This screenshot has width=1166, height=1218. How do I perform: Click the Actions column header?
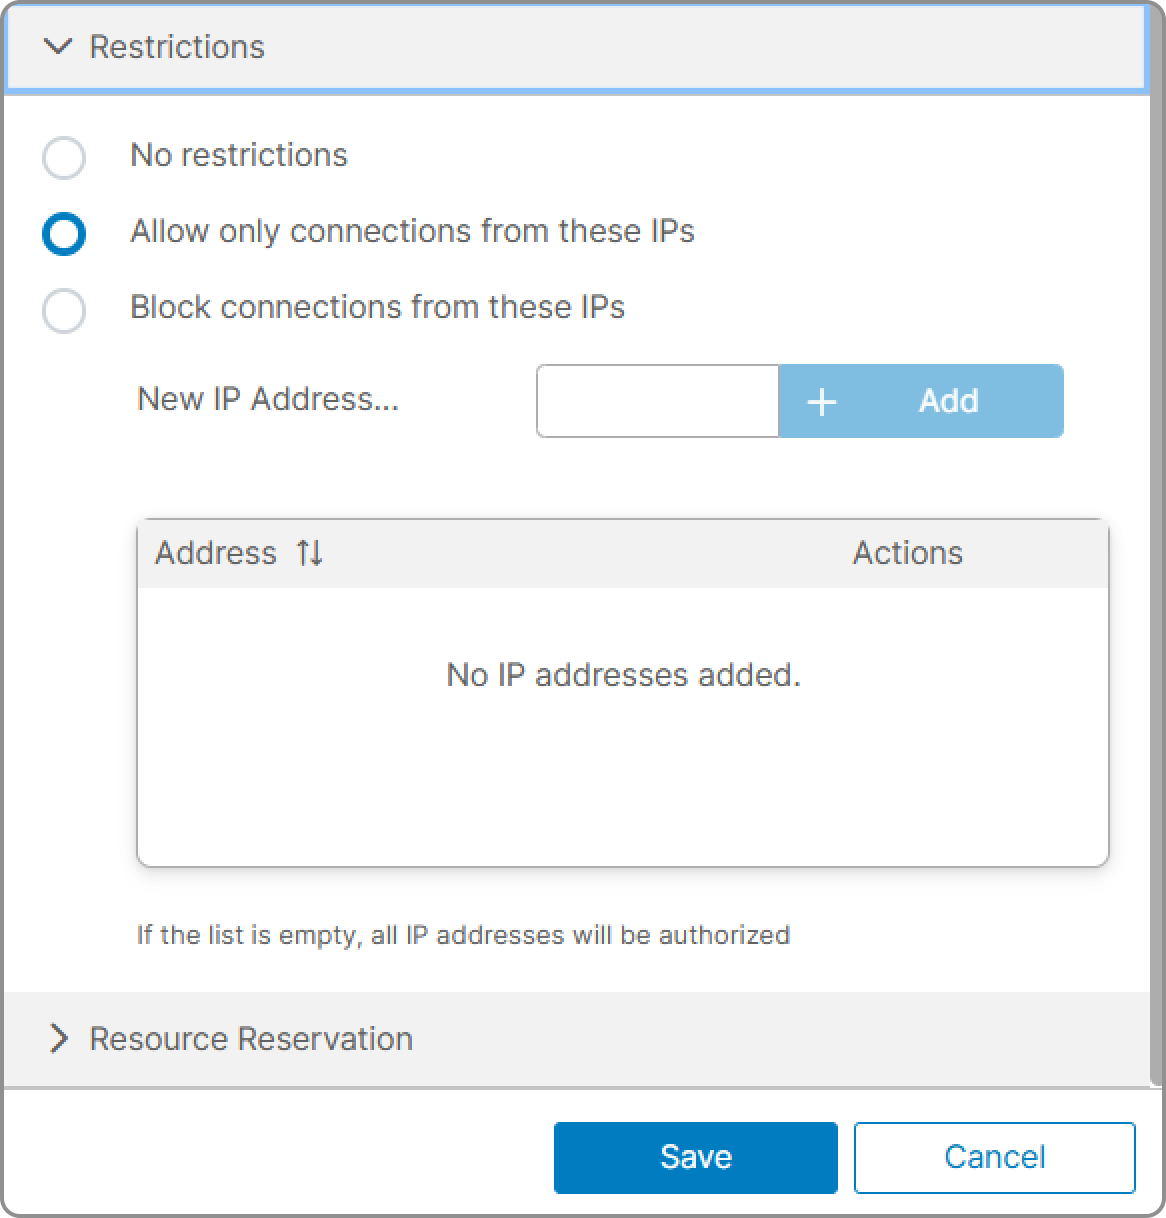click(908, 553)
